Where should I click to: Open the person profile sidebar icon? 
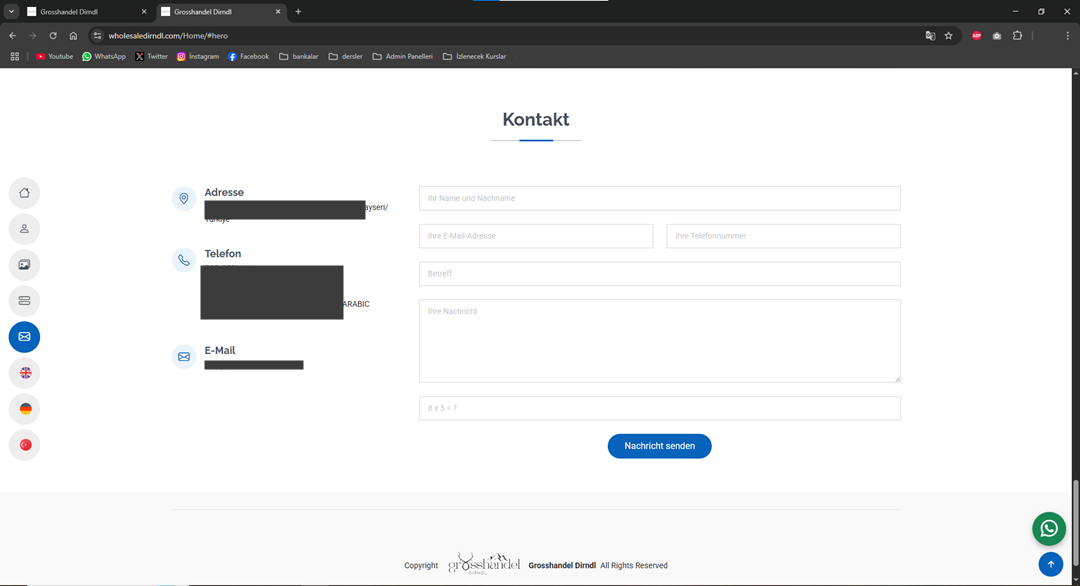click(x=24, y=229)
